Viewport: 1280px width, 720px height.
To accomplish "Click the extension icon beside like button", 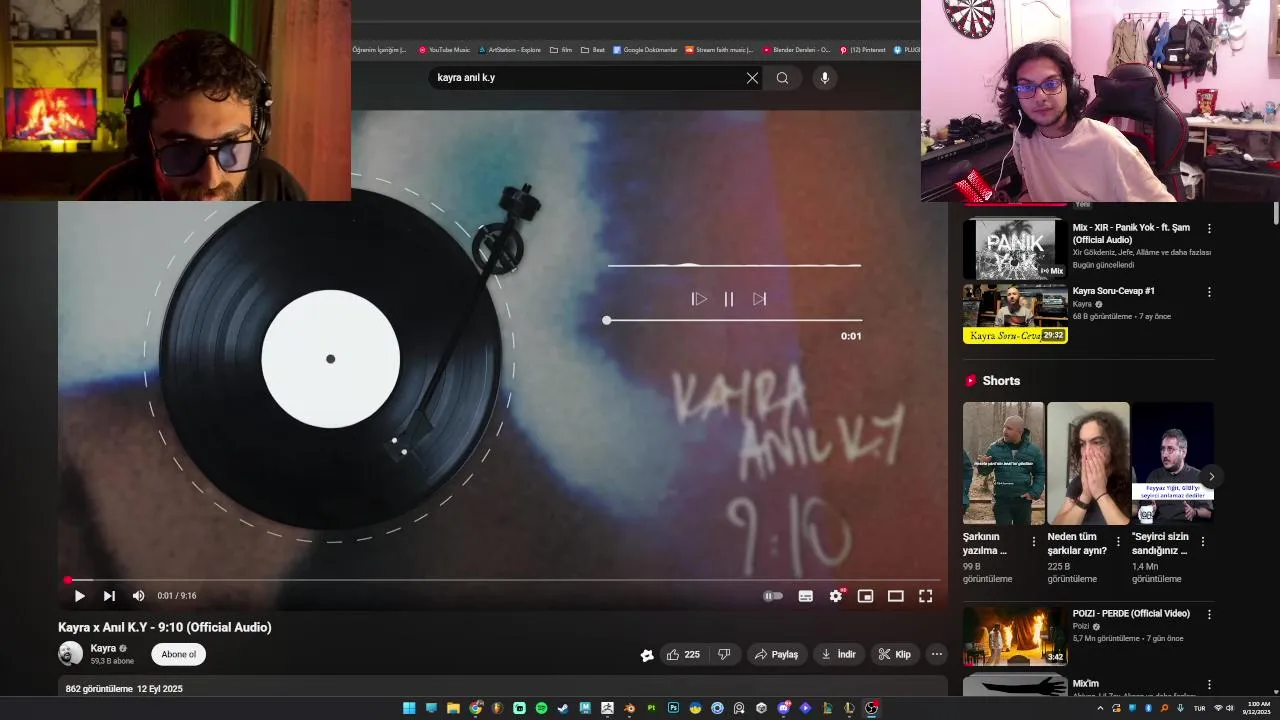I will coord(647,655).
